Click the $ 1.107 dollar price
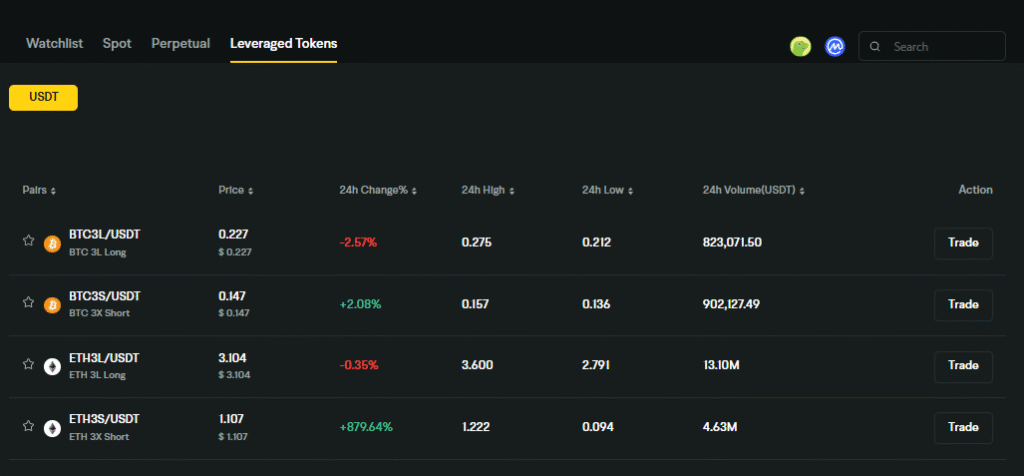Image resolution: width=1024 pixels, height=476 pixels. coord(233,437)
